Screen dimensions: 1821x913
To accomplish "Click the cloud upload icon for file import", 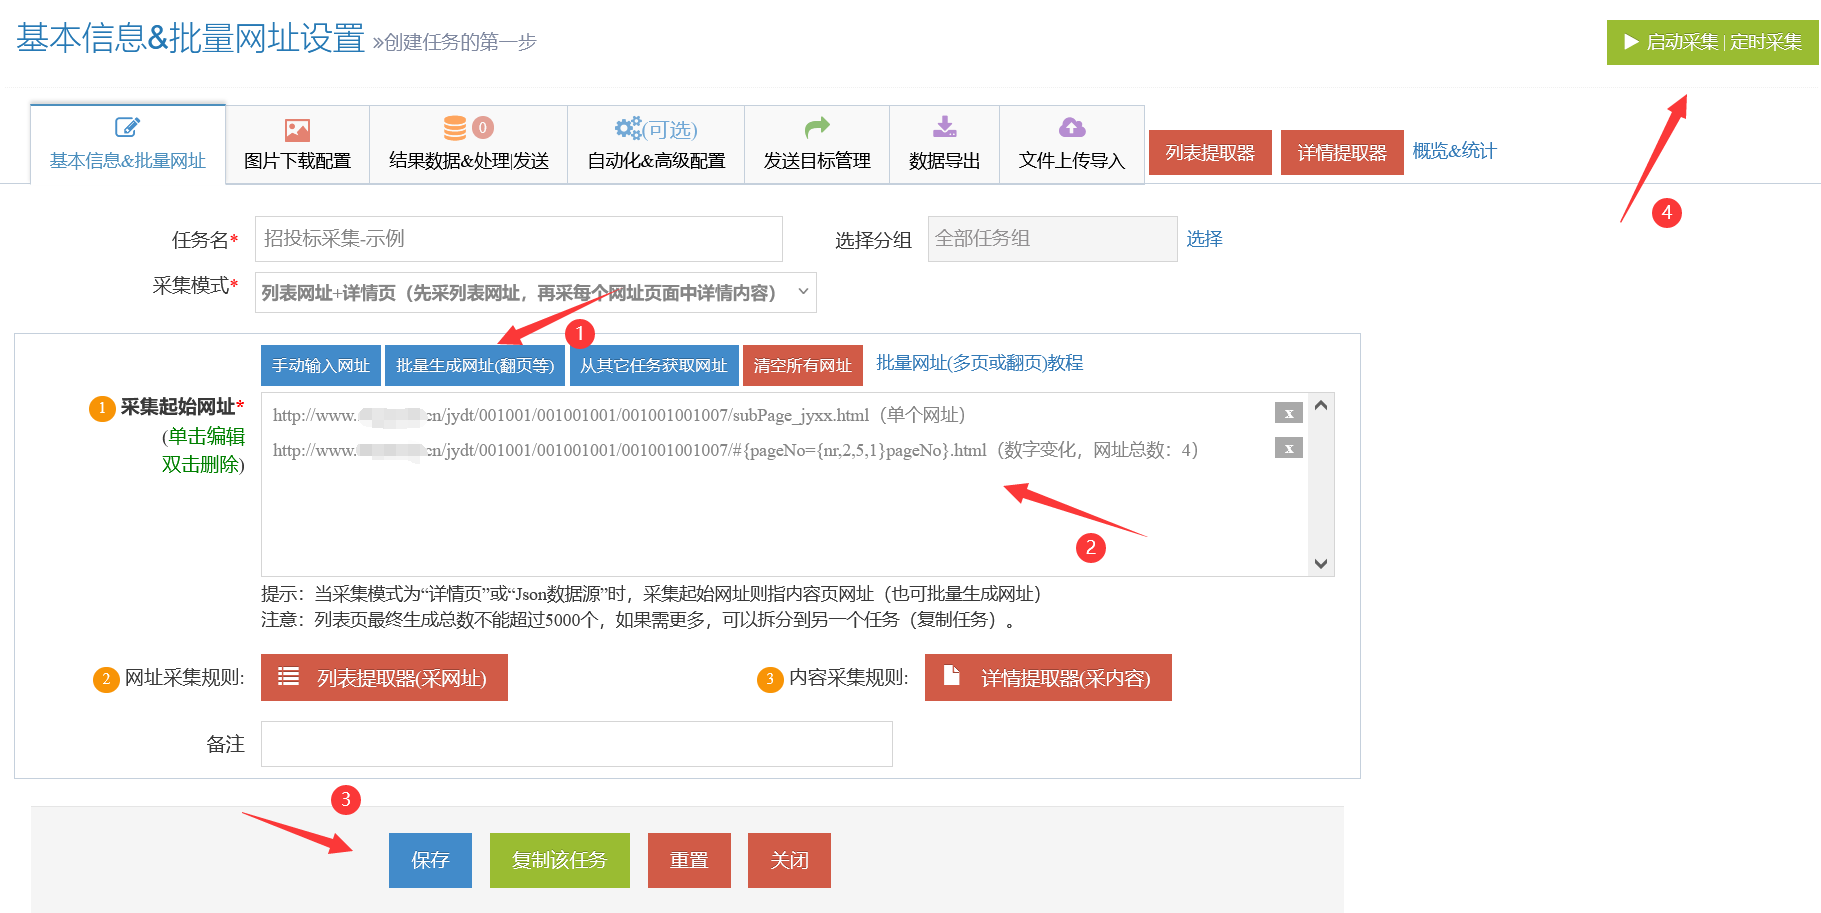I will point(1072,127).
